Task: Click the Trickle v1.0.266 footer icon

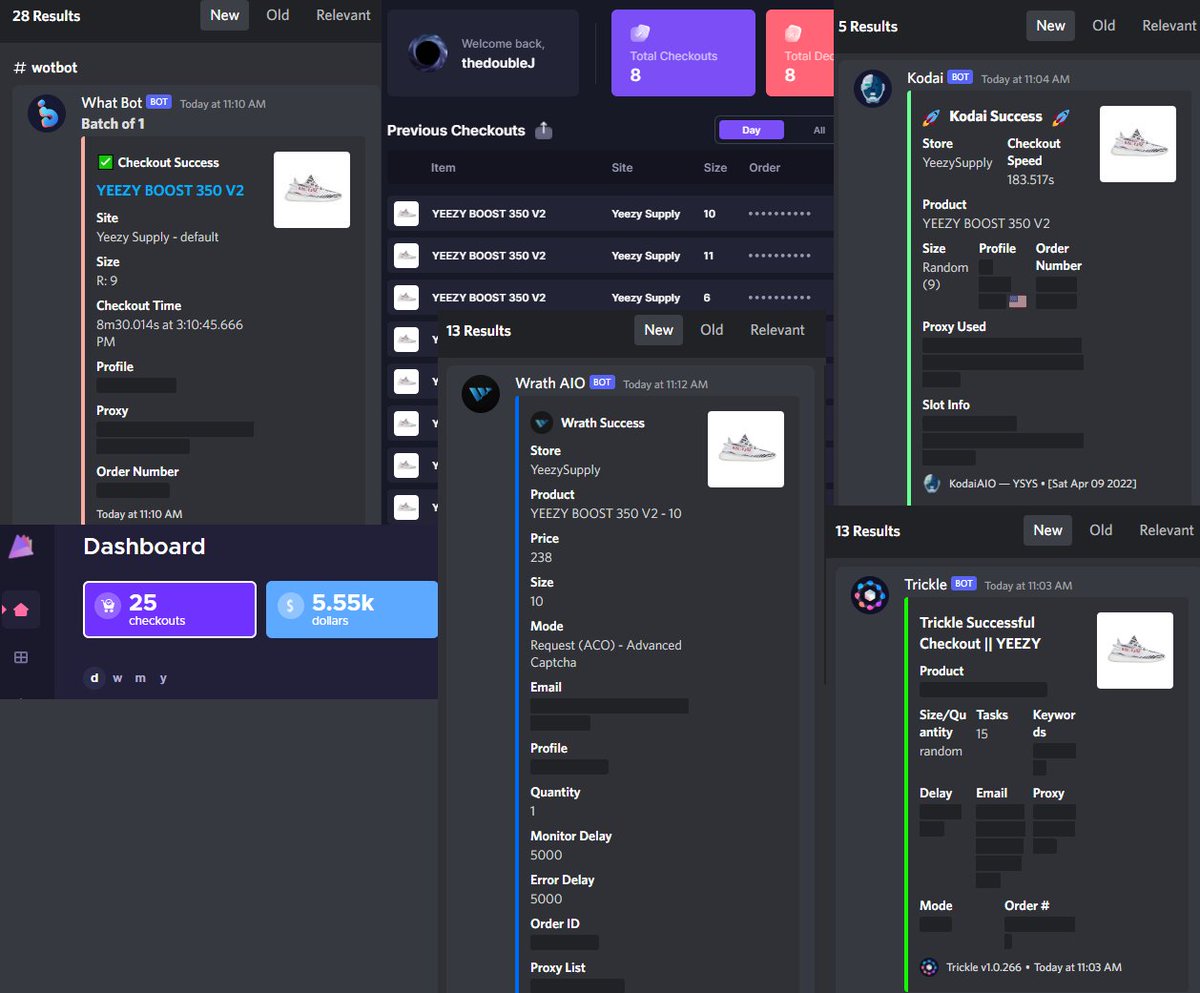Action: [929, 967]
